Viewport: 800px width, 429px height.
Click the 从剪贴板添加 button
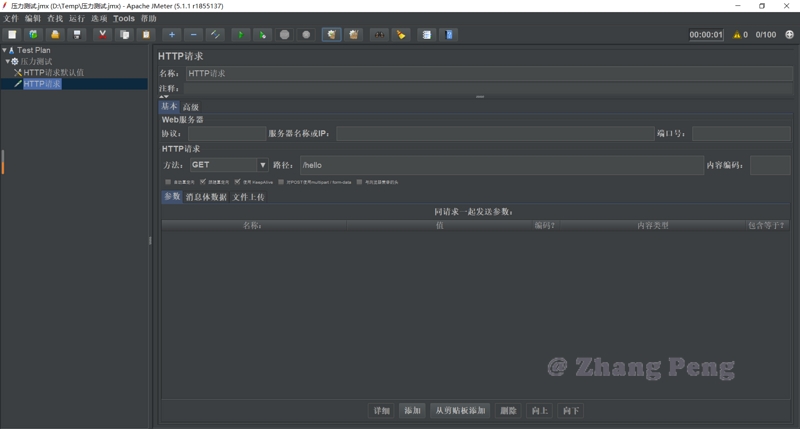pyautogui.click(x=460, y=411)
